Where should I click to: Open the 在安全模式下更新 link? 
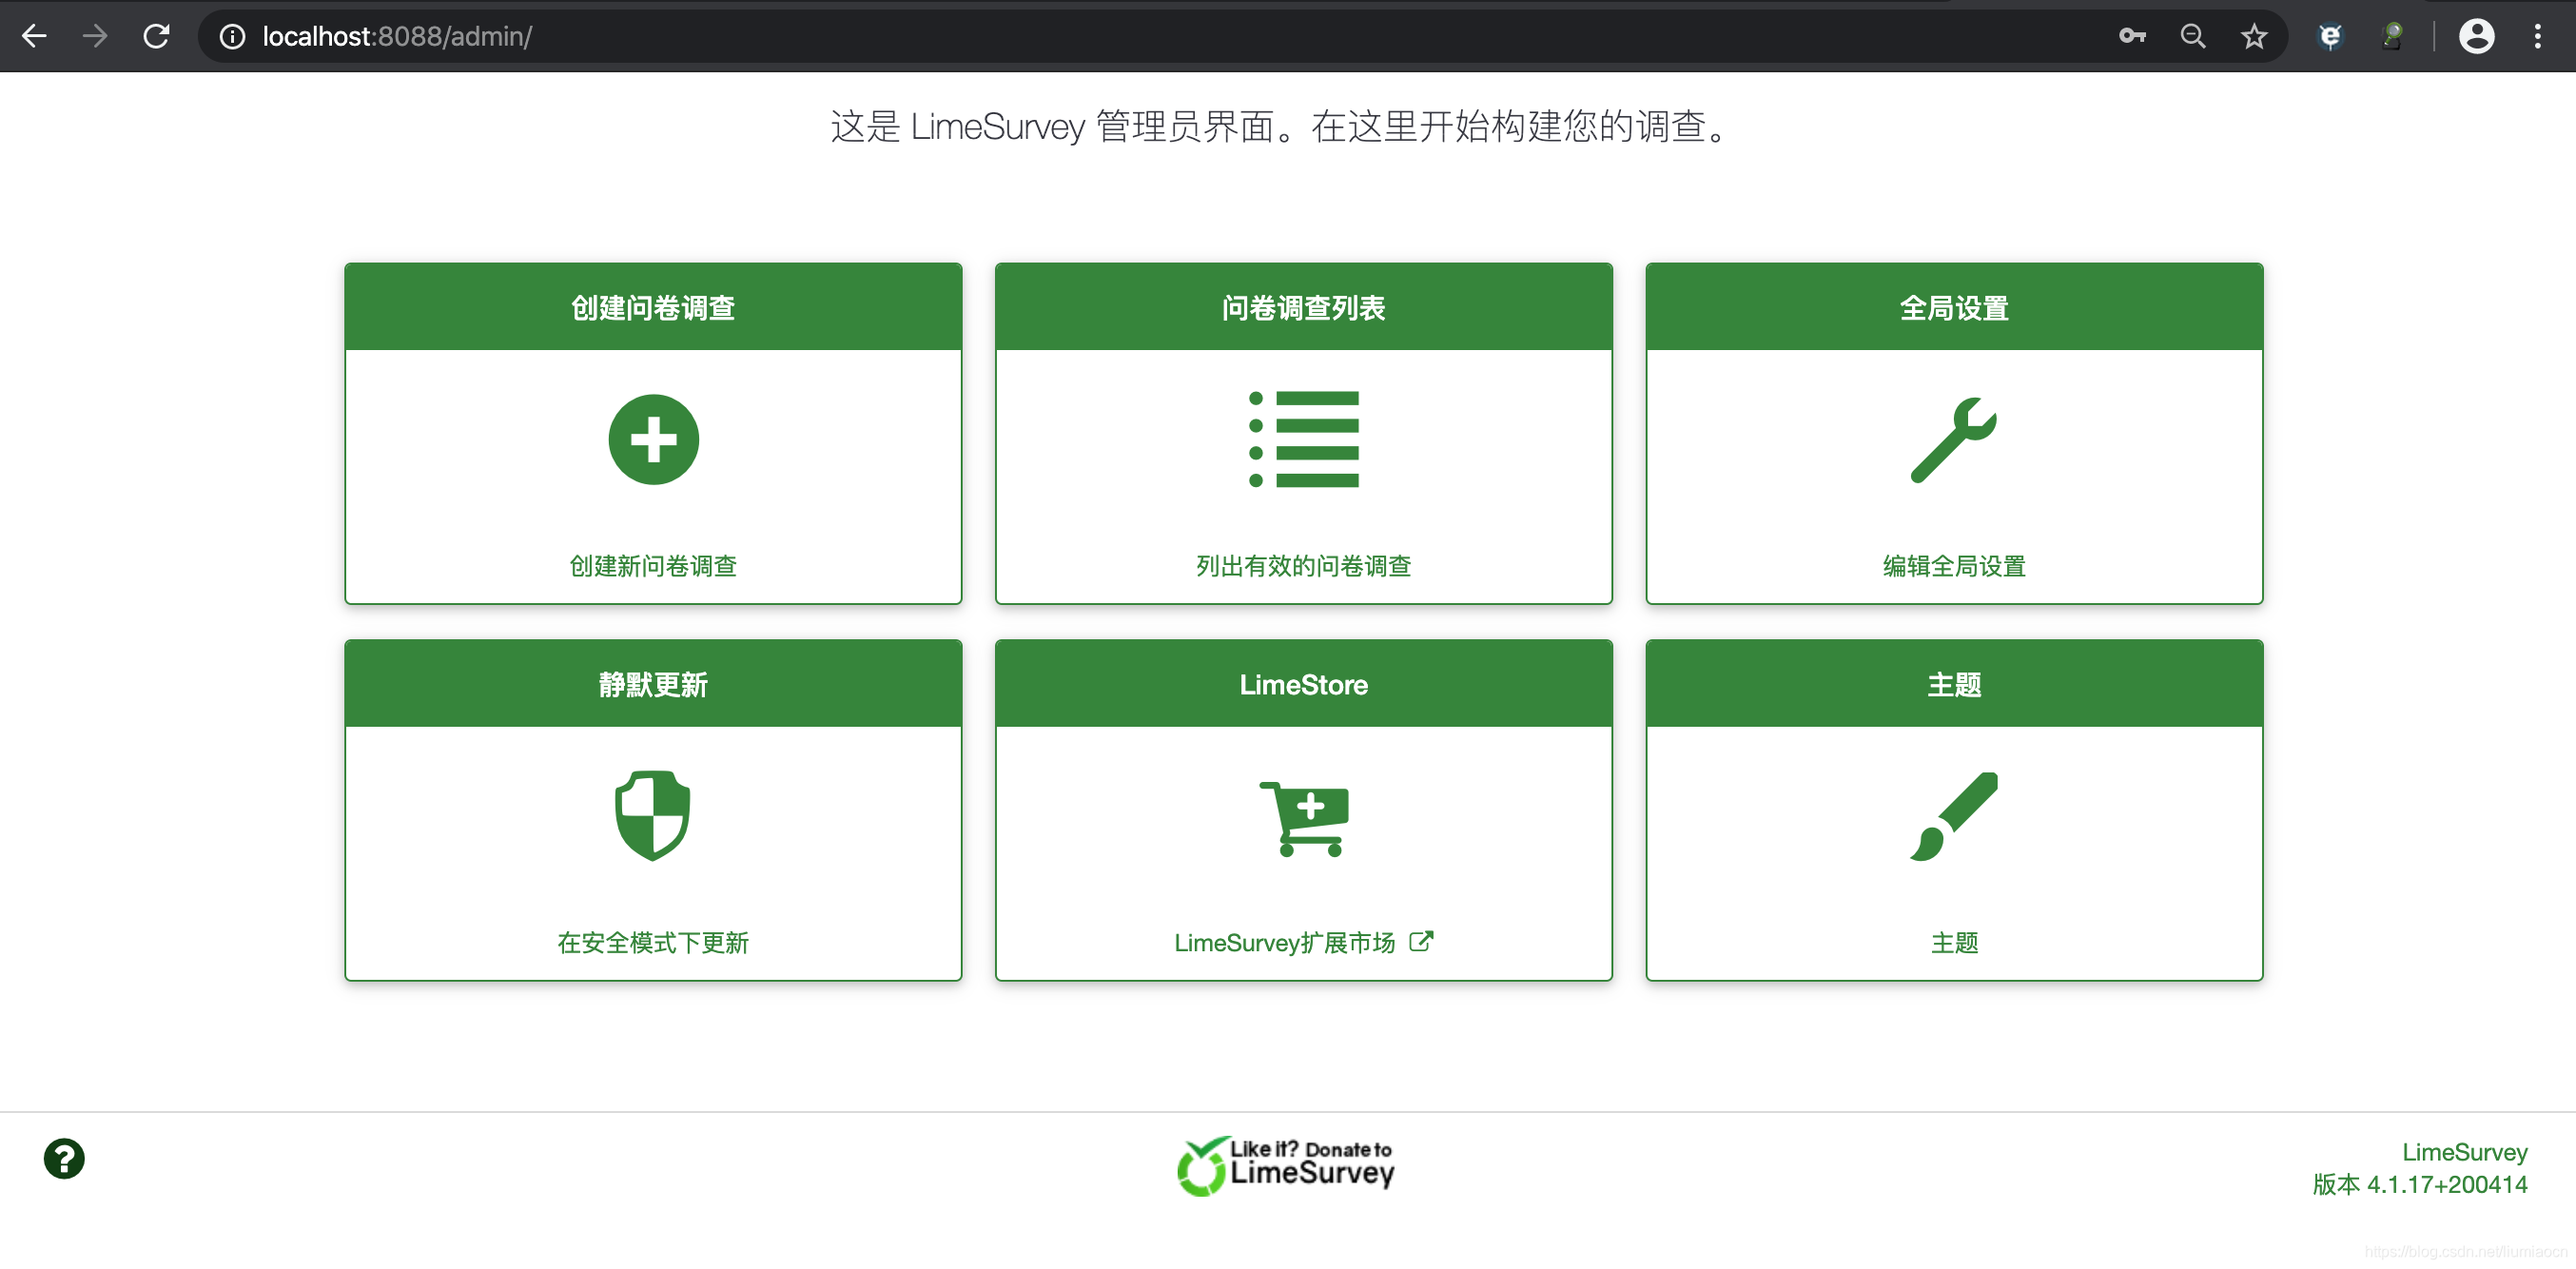tap(653, 942)
